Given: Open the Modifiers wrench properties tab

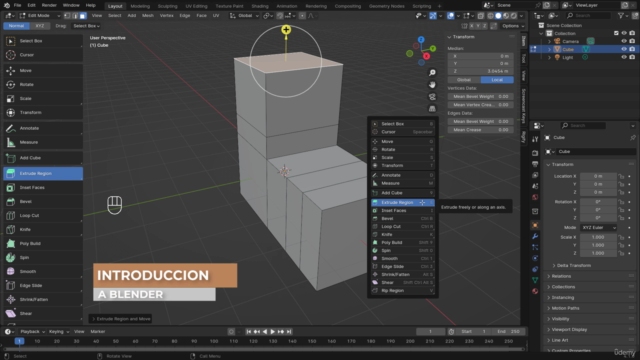Looking at the screenshot, I should coord(535,236).
